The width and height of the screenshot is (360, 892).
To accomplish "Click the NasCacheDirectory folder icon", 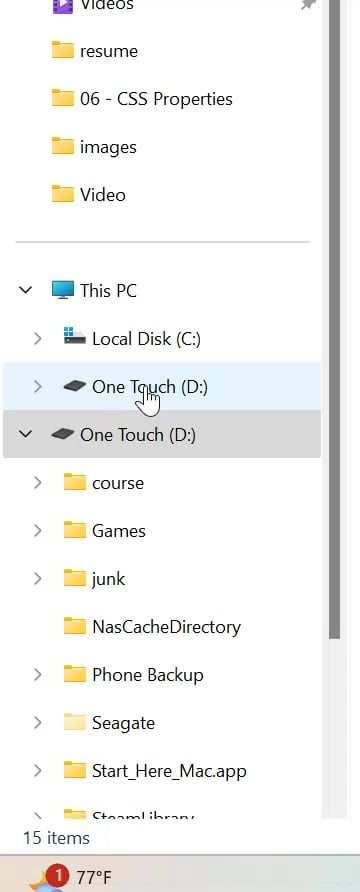I will pos(75,626).
